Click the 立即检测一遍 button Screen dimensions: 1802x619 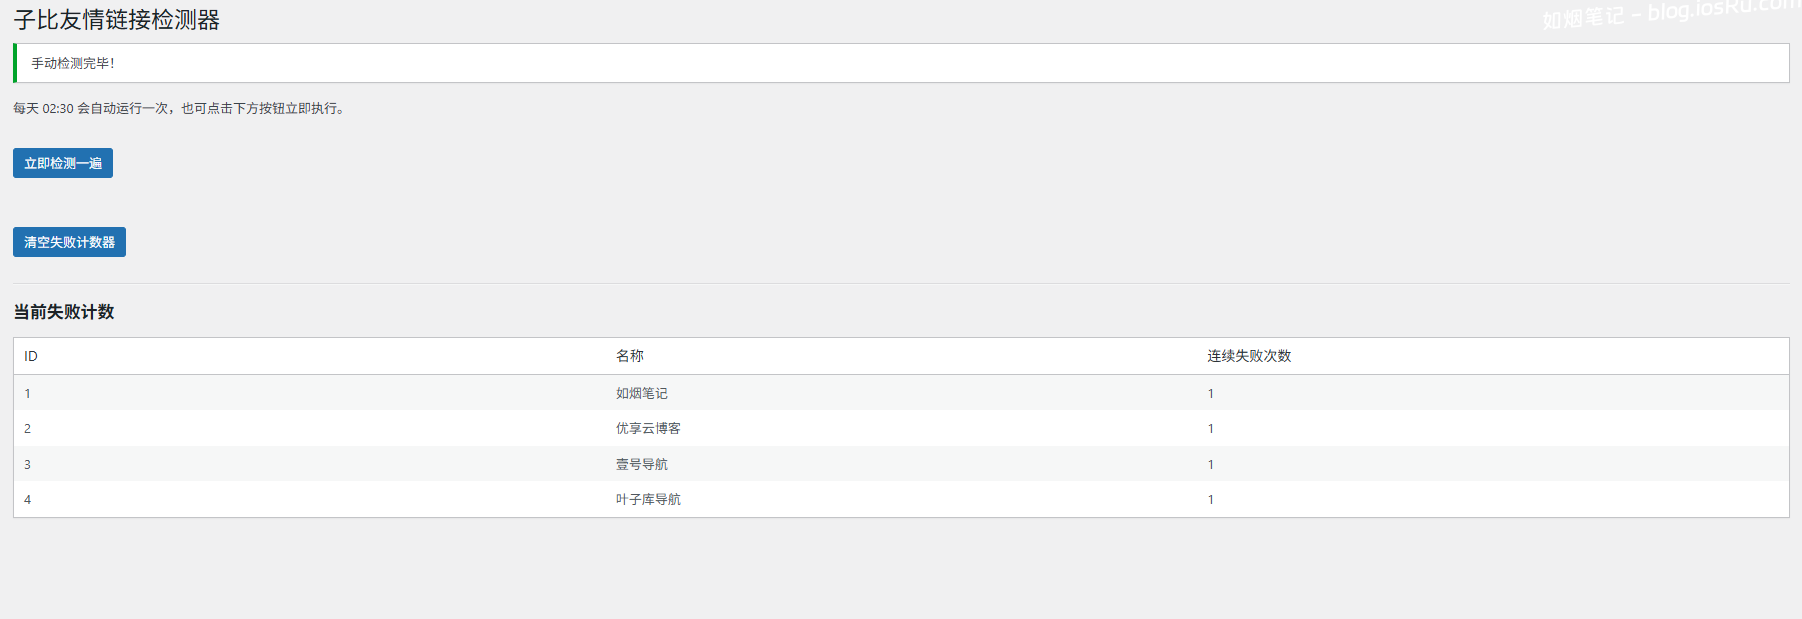click(63, 163)
